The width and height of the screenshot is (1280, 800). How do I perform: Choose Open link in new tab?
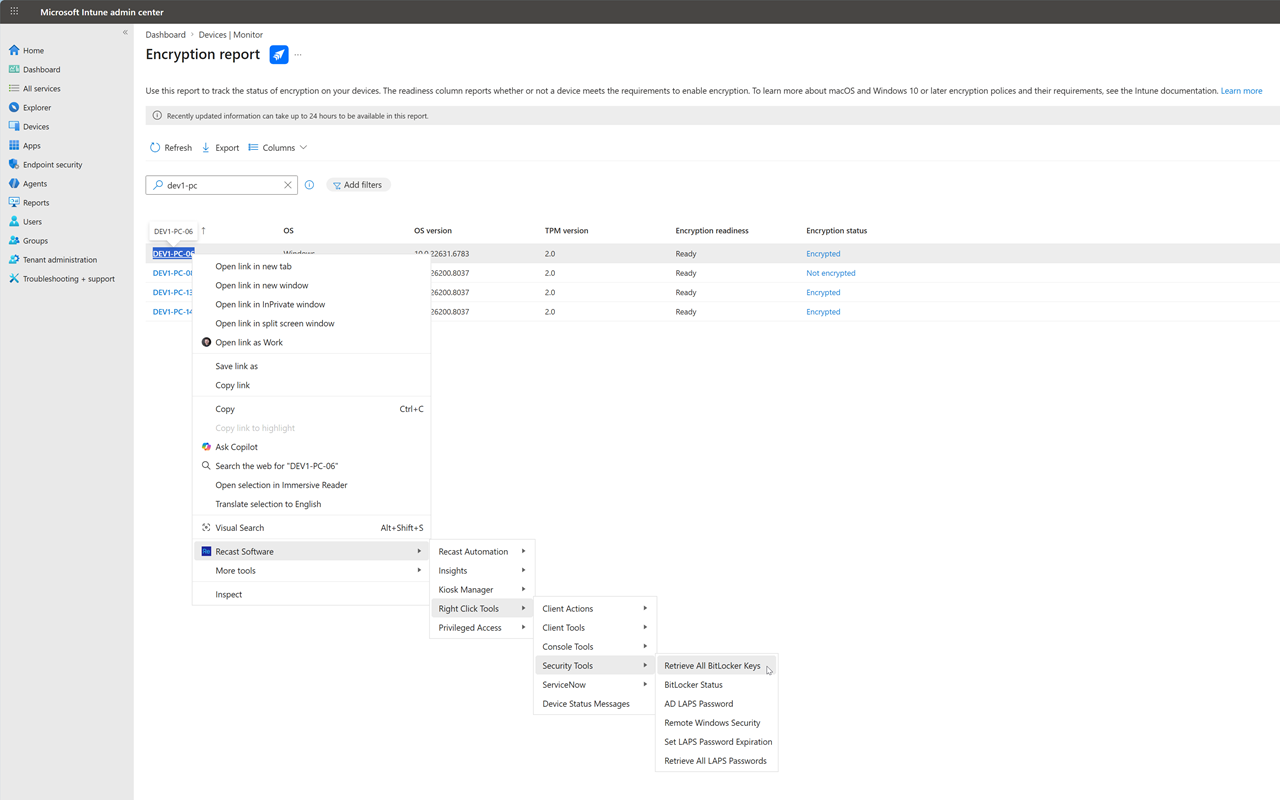pos(311,266)
